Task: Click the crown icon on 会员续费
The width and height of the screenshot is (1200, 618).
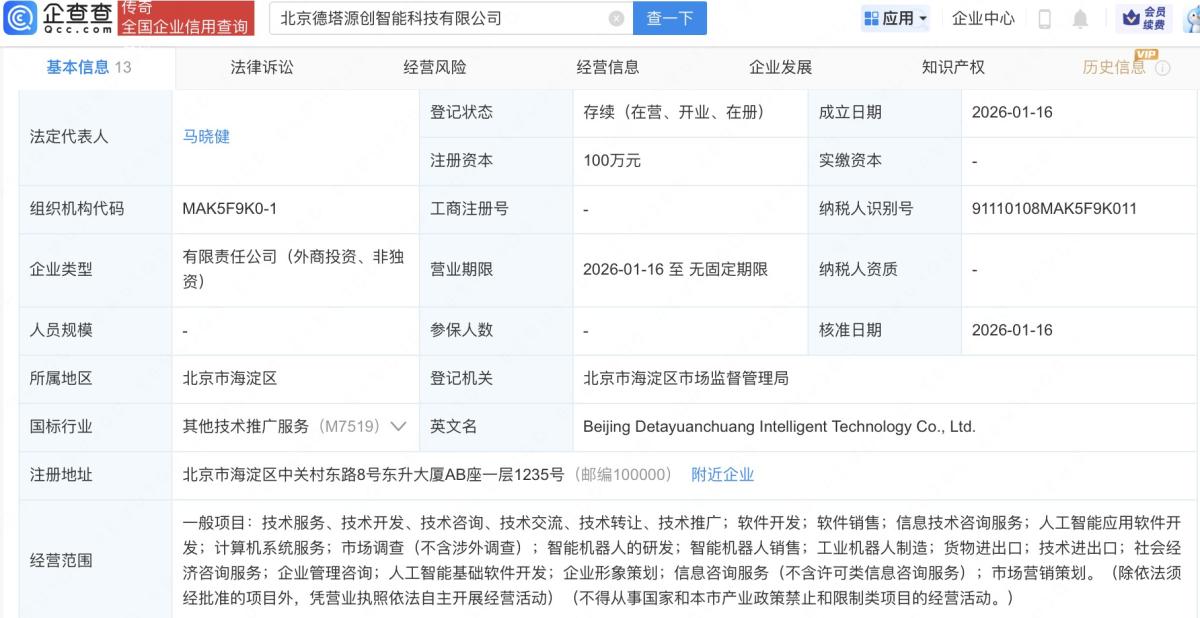Action: point(1131,17)
